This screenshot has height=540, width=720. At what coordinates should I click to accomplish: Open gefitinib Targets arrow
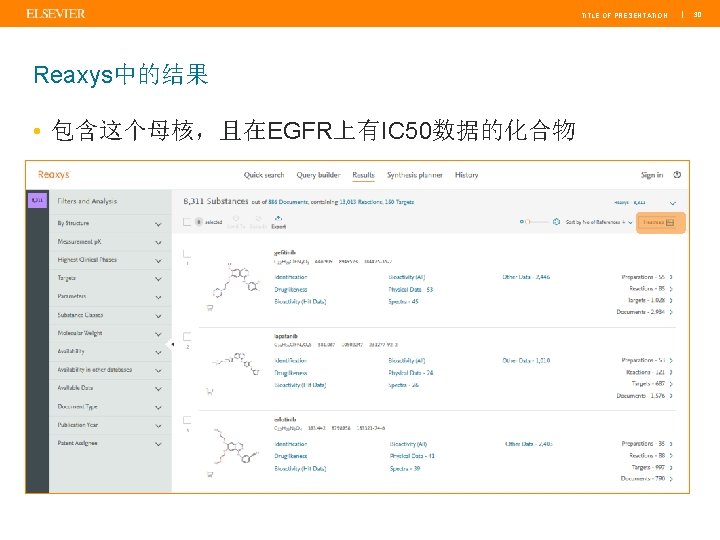coord(671,300)
